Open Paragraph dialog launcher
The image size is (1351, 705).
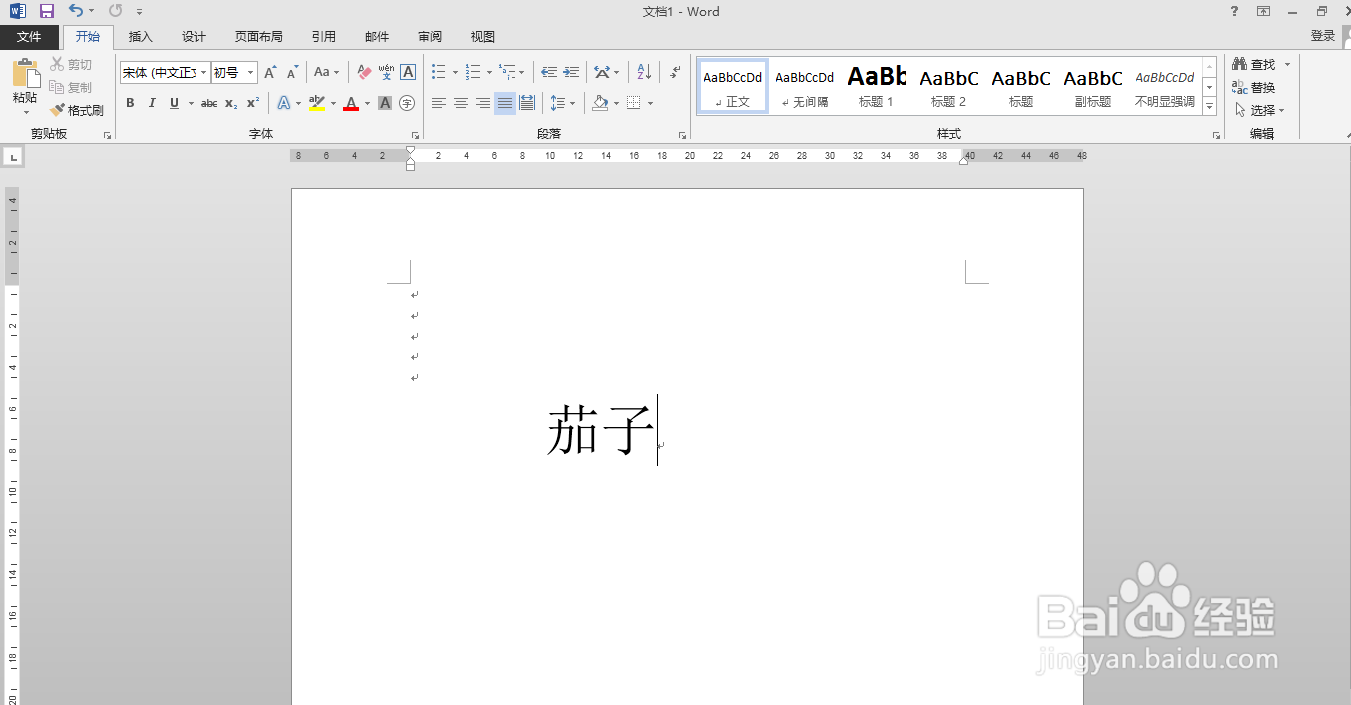(x=682, y=135)
